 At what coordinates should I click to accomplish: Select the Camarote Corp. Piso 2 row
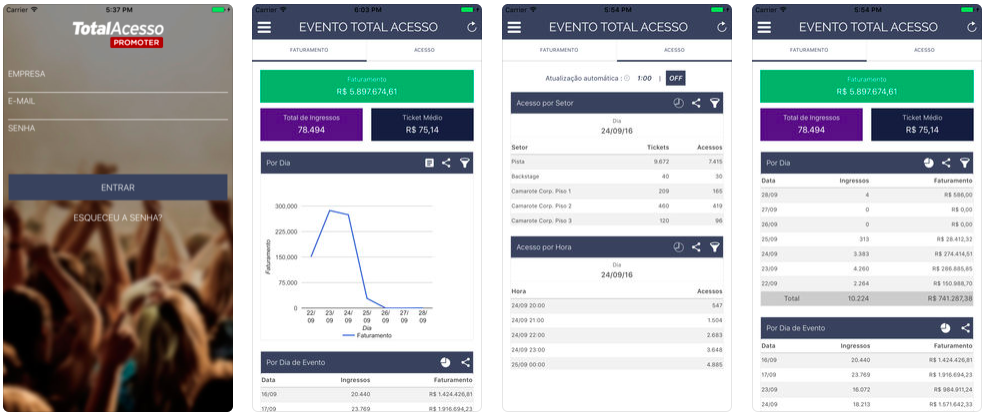tap(617, 206)
